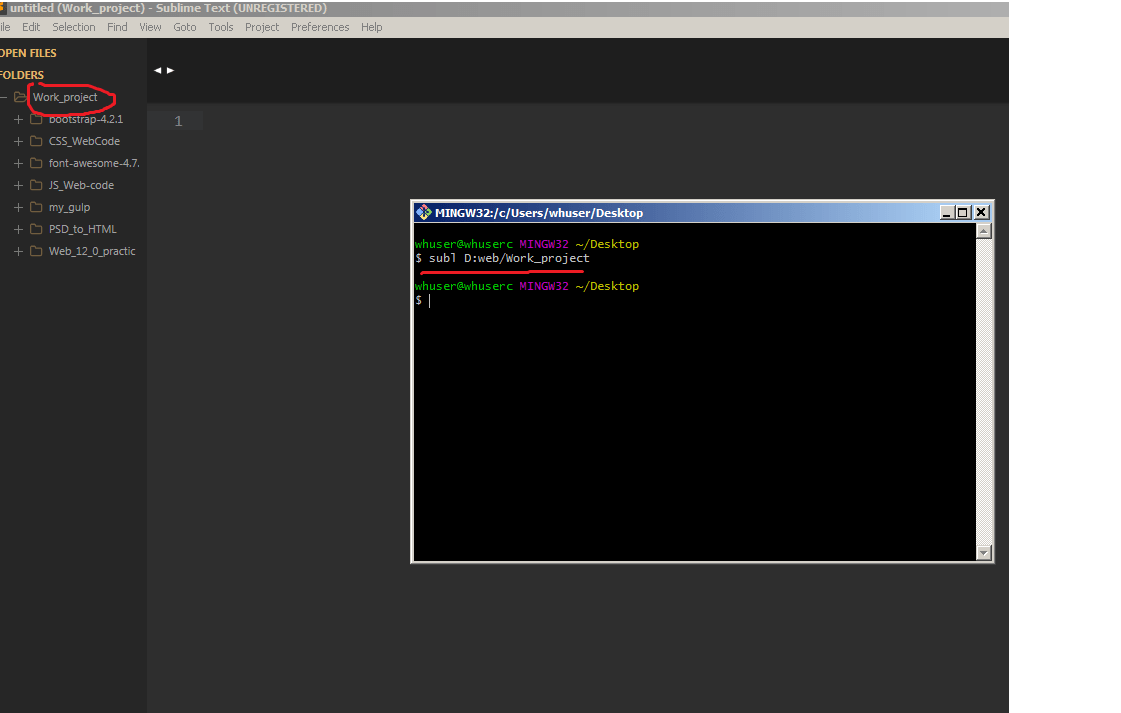
Task: Open the Goto menu
Action: tap(184, 27)
